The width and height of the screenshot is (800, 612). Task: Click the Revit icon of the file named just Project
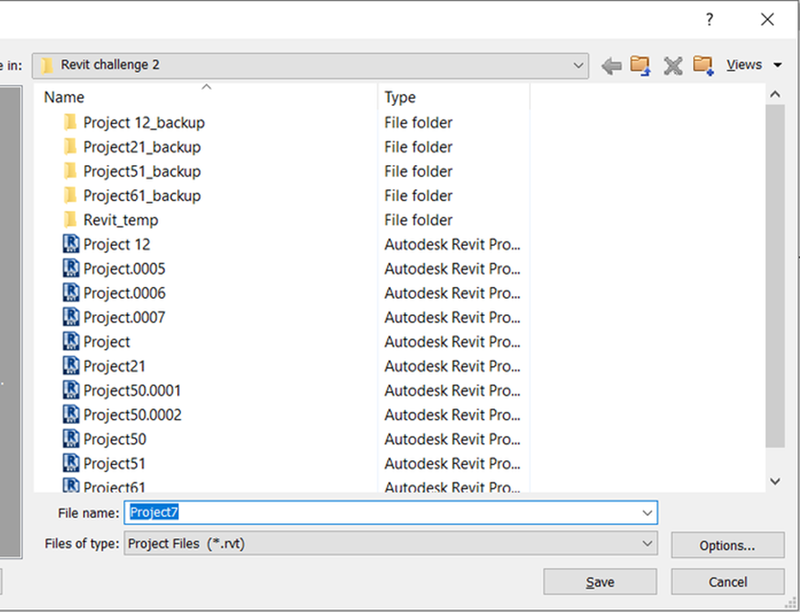[71, 341]
